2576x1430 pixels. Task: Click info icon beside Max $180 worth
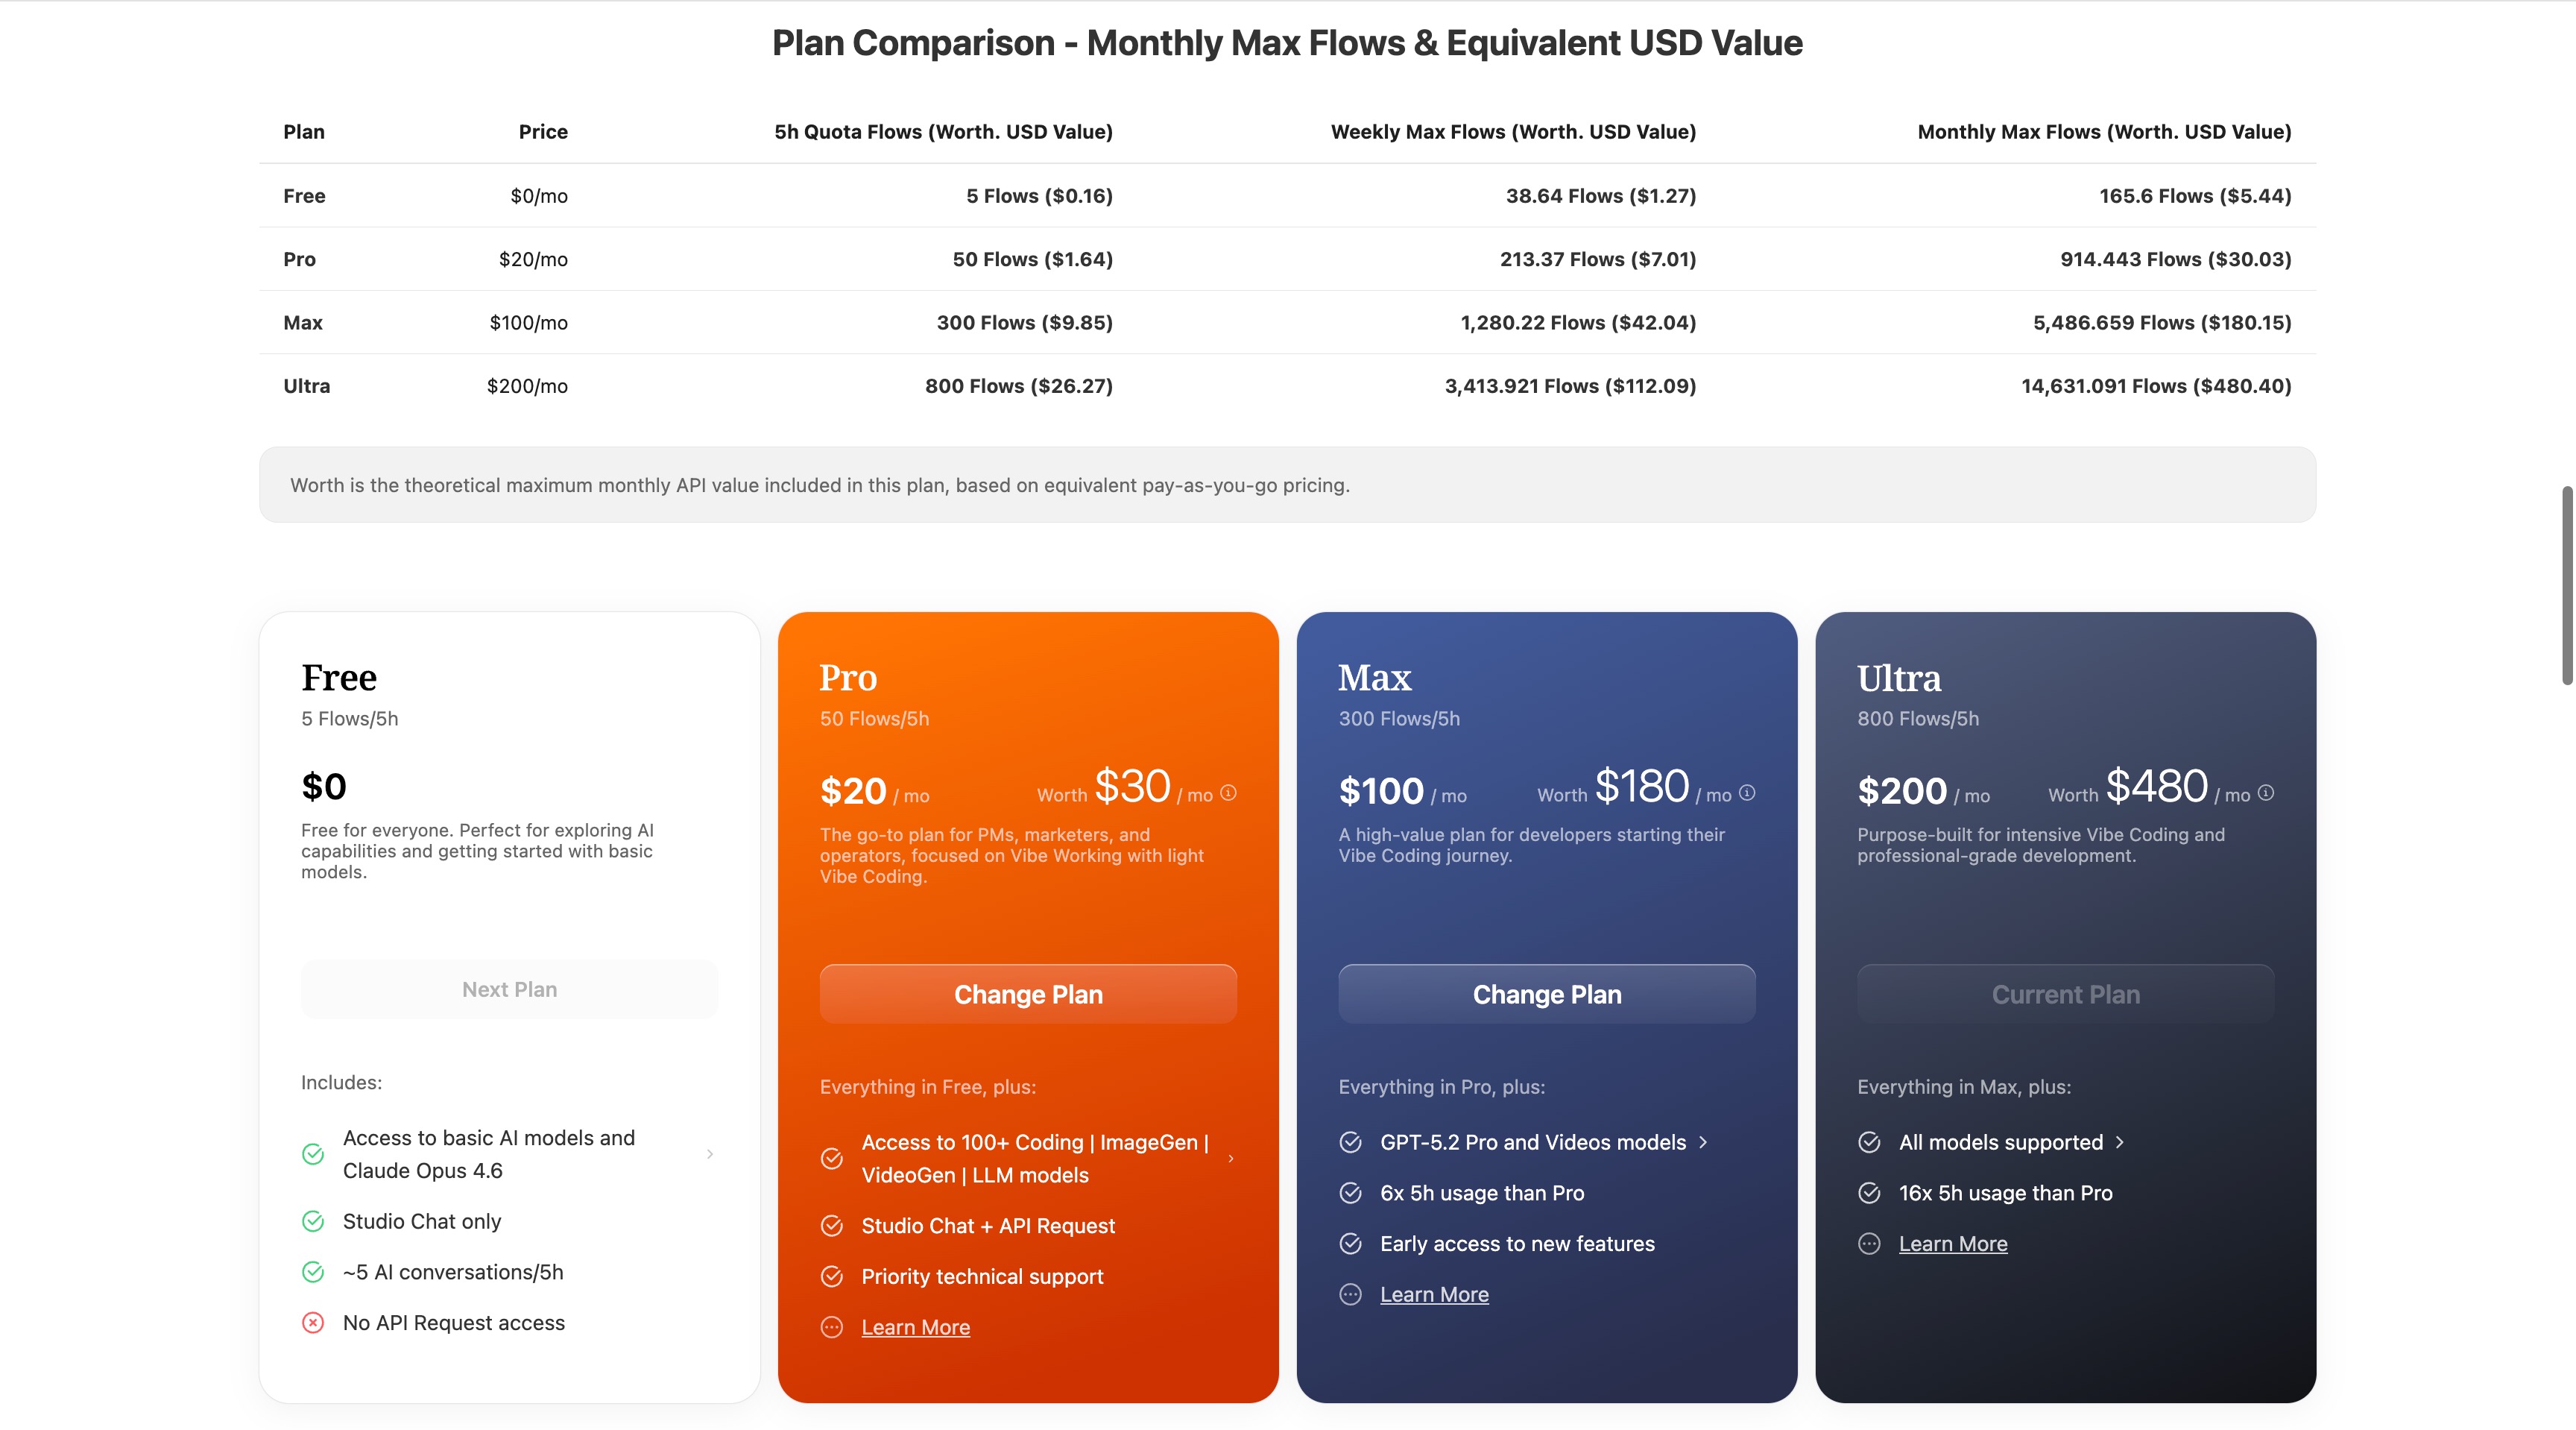tap(1747, 793)
